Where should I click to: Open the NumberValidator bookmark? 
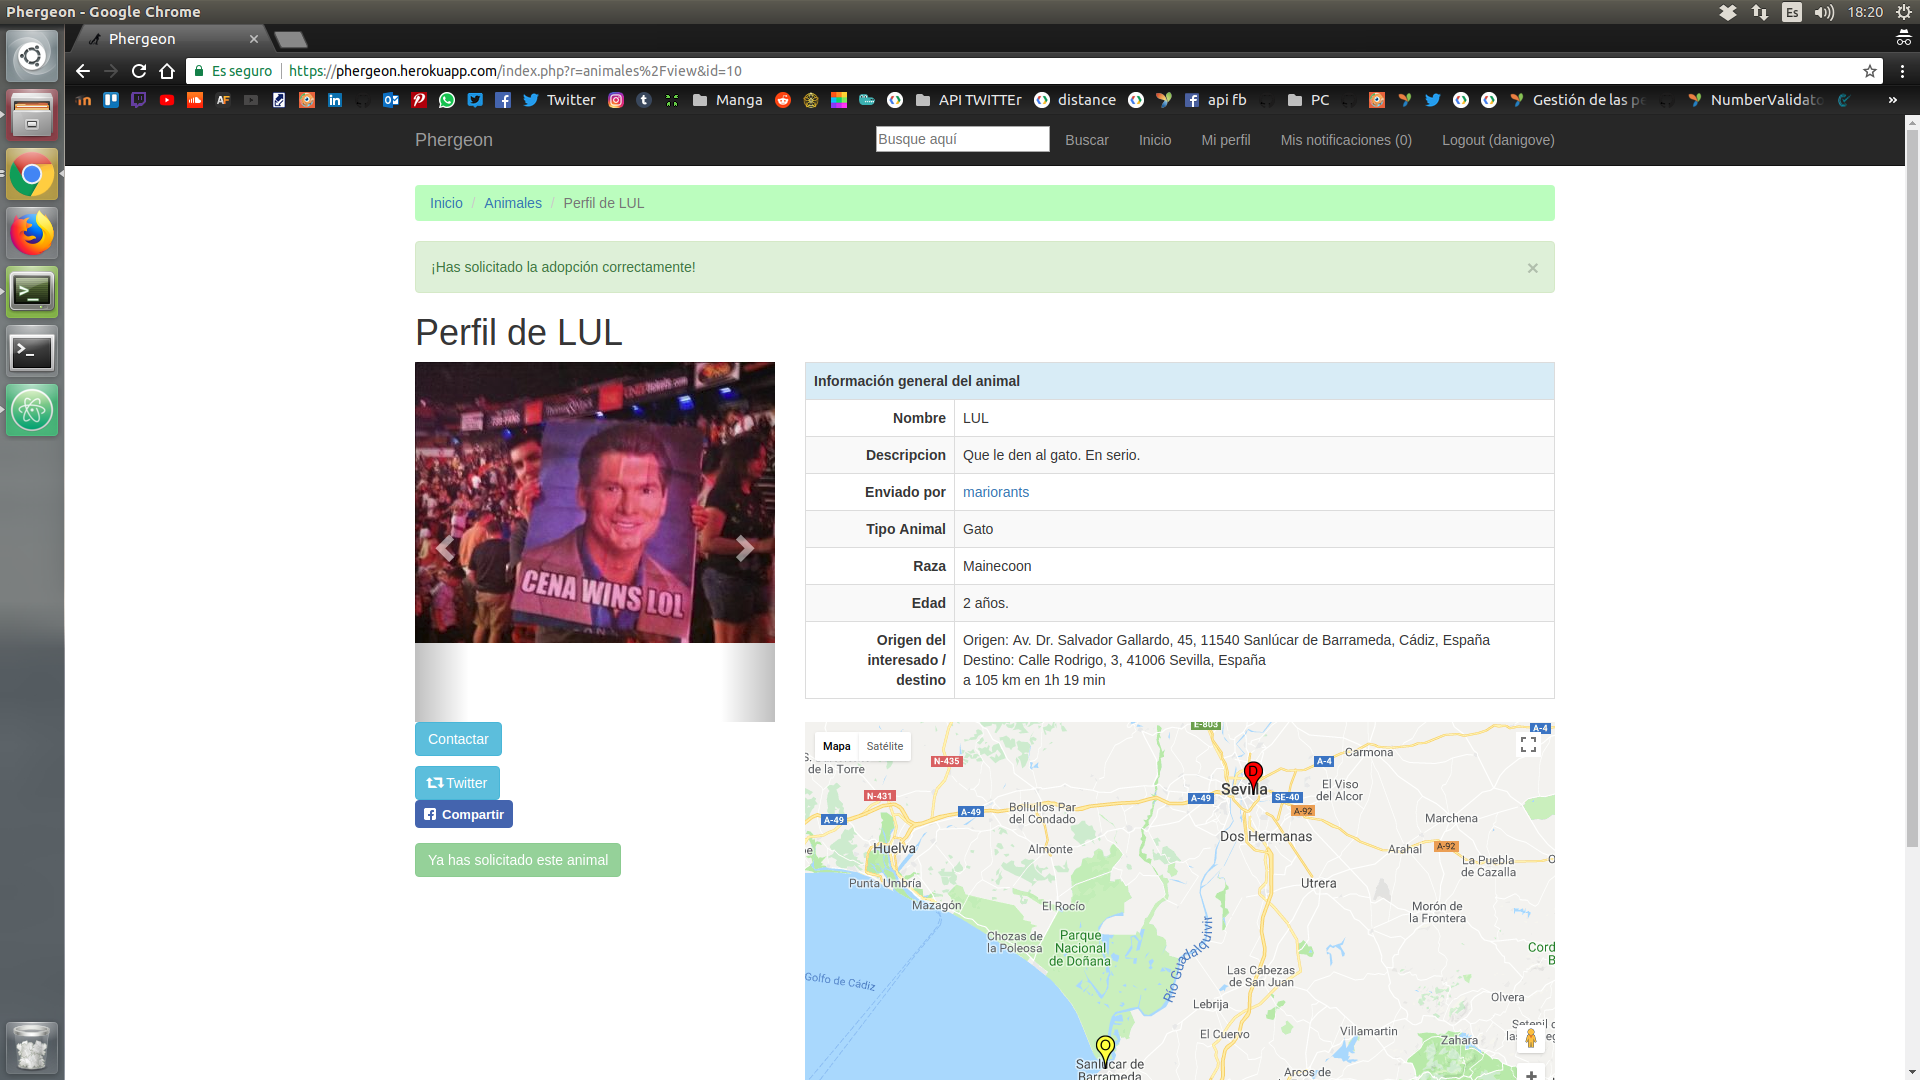pos(1755,100)
